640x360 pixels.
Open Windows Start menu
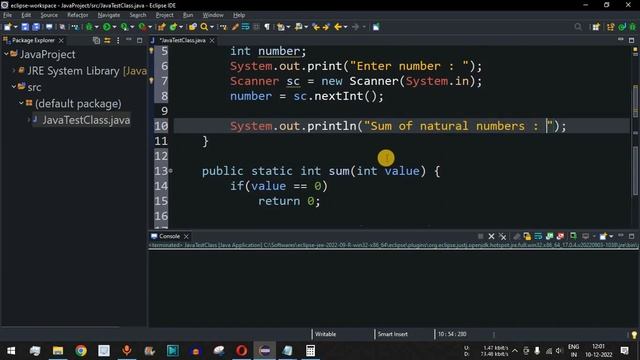[x=11, y=351]
